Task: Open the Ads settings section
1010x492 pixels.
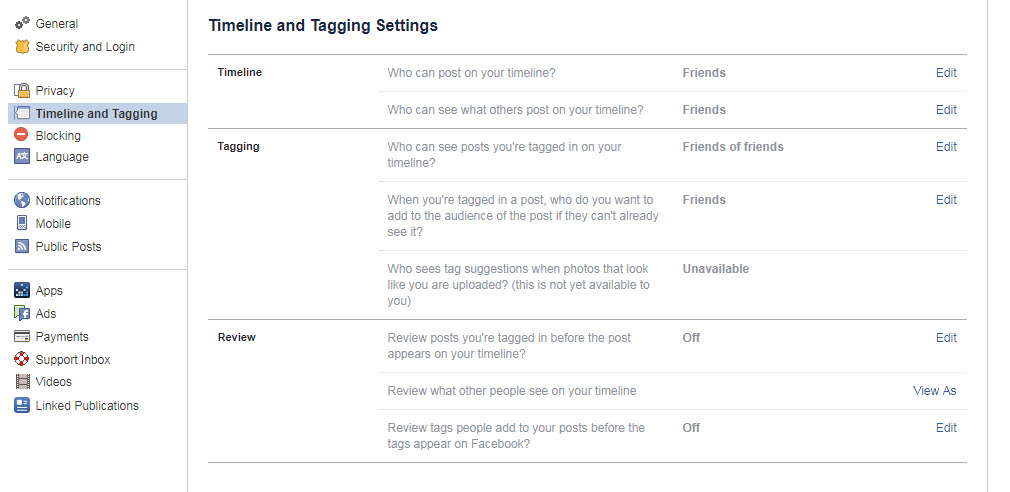Action: (46, 314)
